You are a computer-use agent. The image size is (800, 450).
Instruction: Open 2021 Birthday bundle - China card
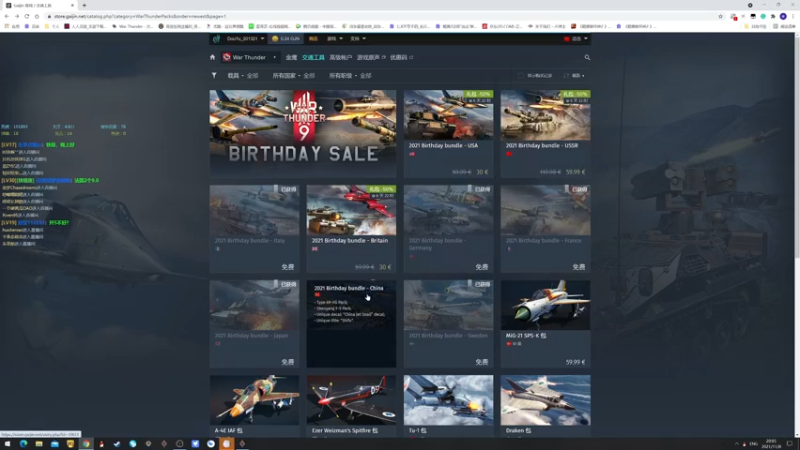point(351,323)
